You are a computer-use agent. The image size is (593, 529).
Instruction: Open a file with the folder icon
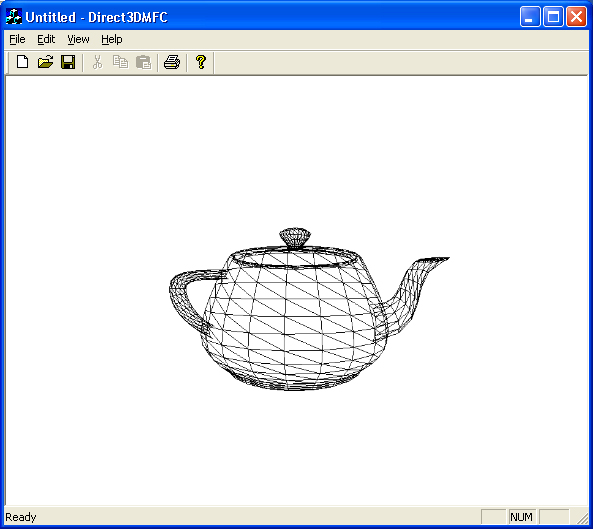(x=45, y=62)
